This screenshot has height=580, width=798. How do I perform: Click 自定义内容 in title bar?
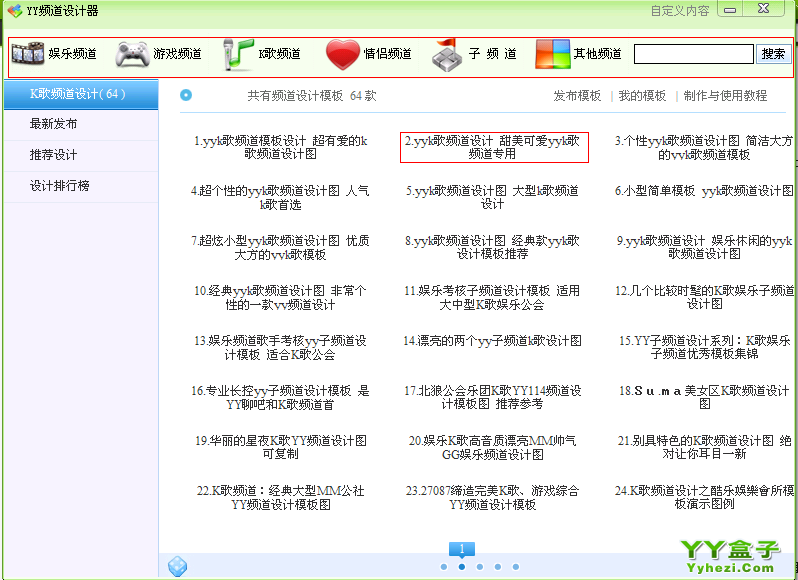tap(680, 11)
